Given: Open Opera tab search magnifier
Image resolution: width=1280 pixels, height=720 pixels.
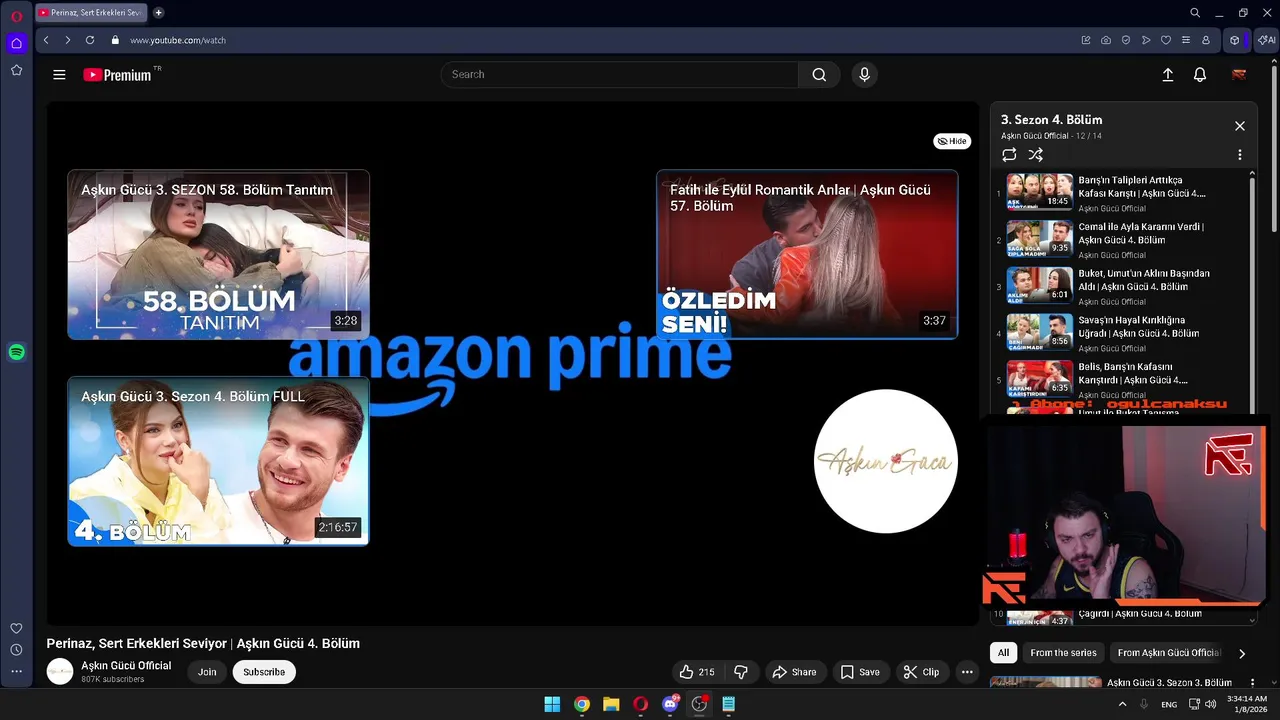Looking at the screenshot, I should 1195,13.
